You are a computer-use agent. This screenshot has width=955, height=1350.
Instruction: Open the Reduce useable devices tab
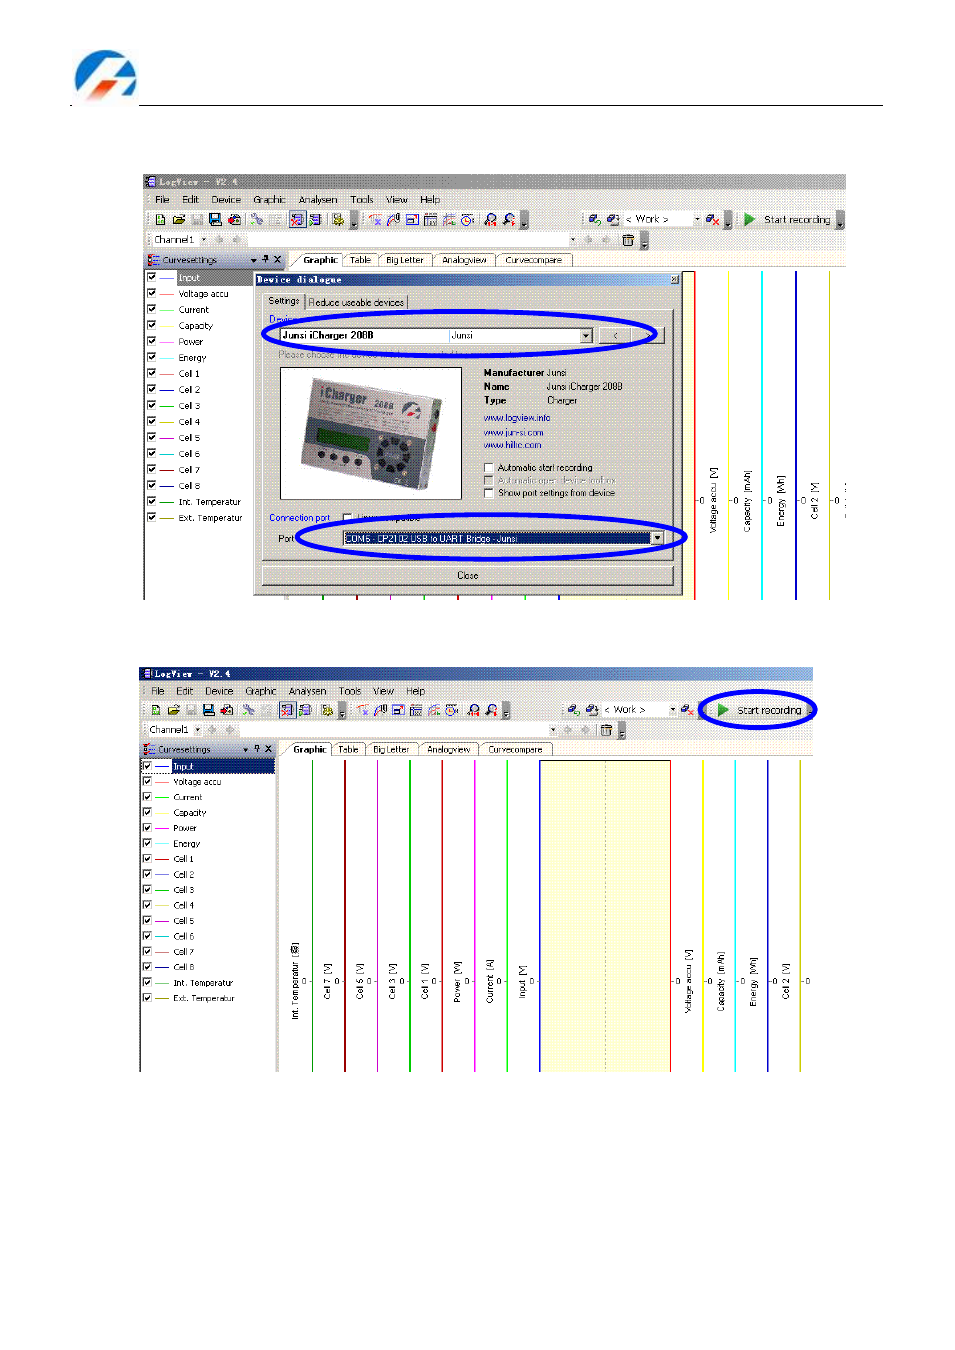[x=356, y=302]
